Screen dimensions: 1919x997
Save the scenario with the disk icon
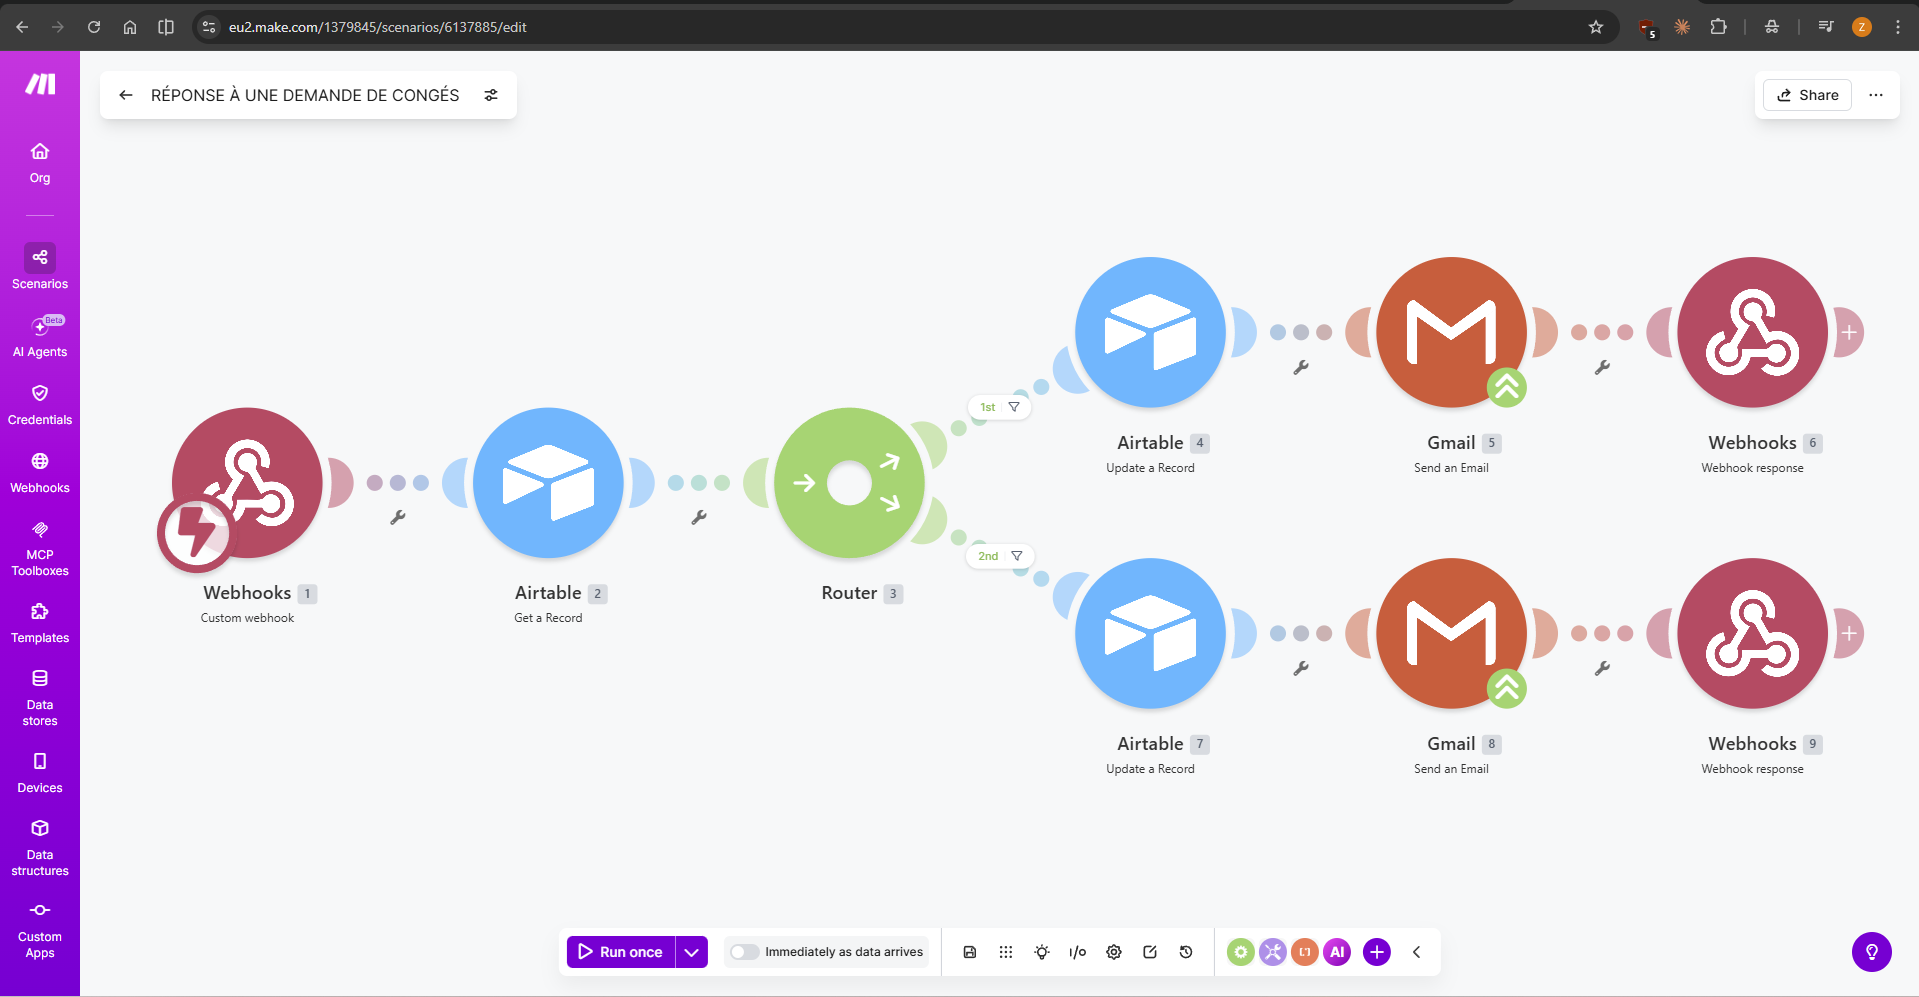point(970,952)
